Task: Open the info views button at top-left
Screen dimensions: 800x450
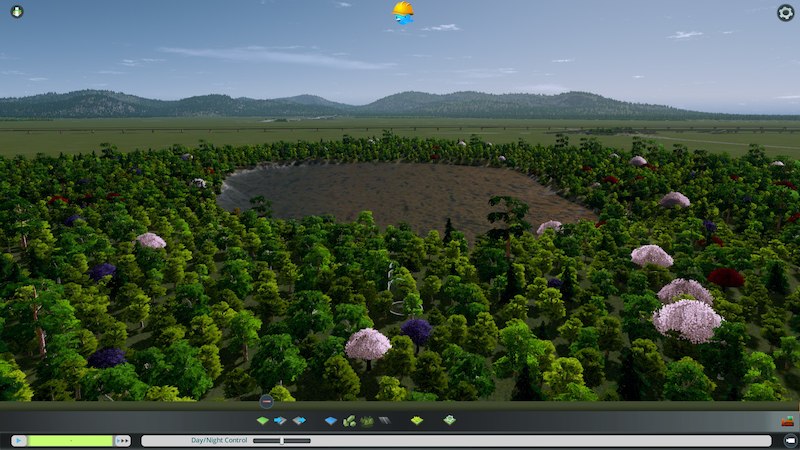Action: point(16,12)
